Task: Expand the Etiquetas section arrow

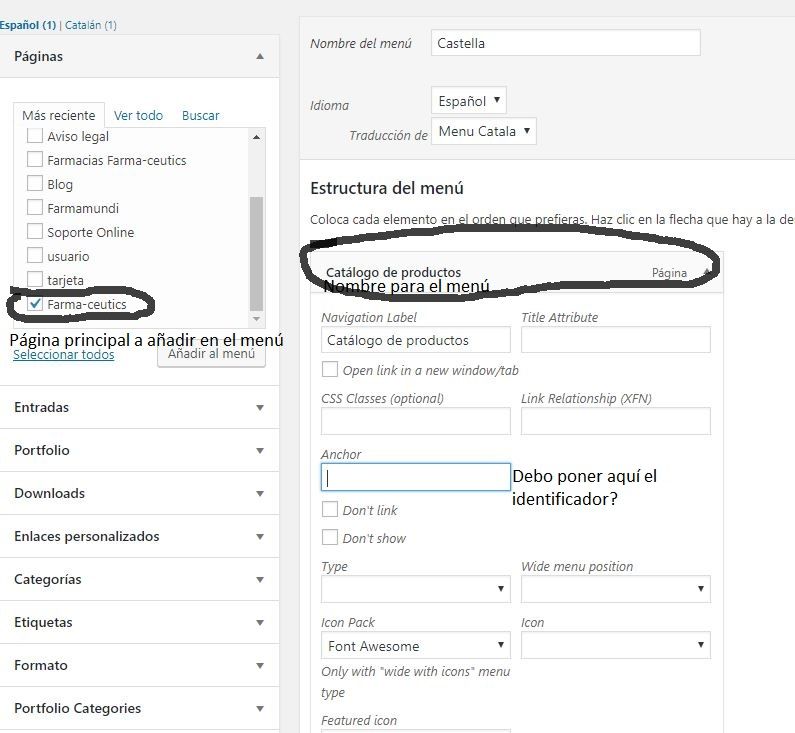Action: point(260,623)
